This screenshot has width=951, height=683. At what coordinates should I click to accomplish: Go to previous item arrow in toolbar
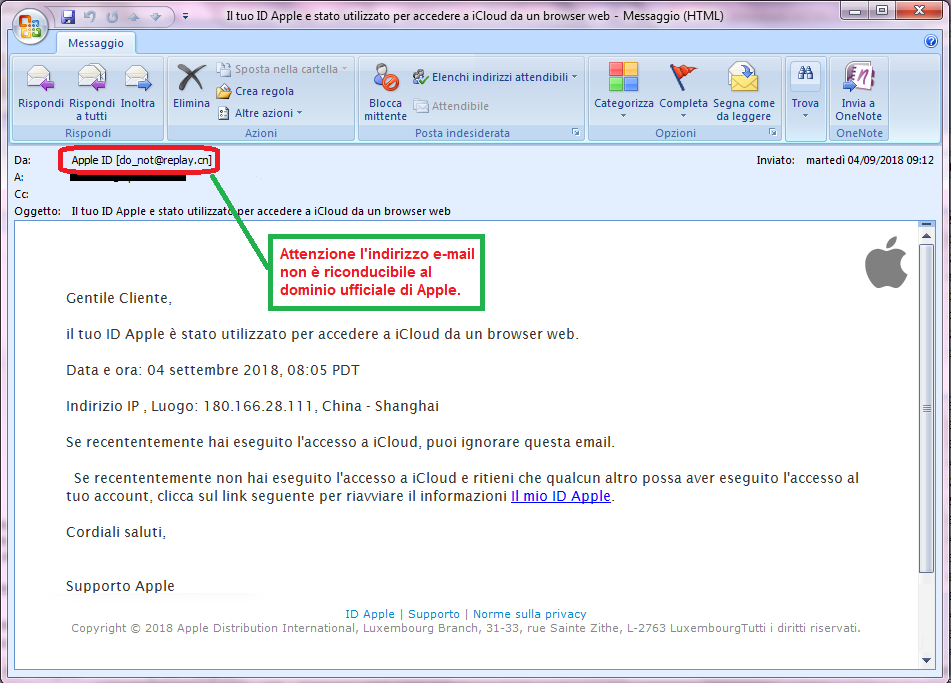(134, 17)
